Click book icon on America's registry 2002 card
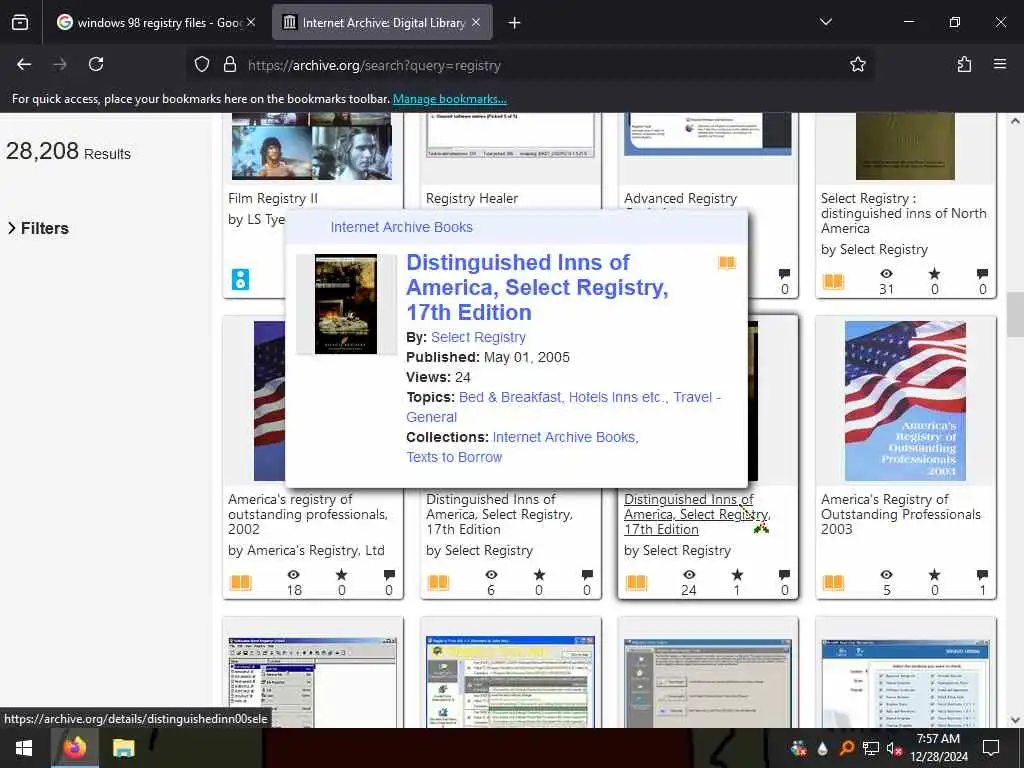The image size is (1024, 768). click(x=241, y=583)
